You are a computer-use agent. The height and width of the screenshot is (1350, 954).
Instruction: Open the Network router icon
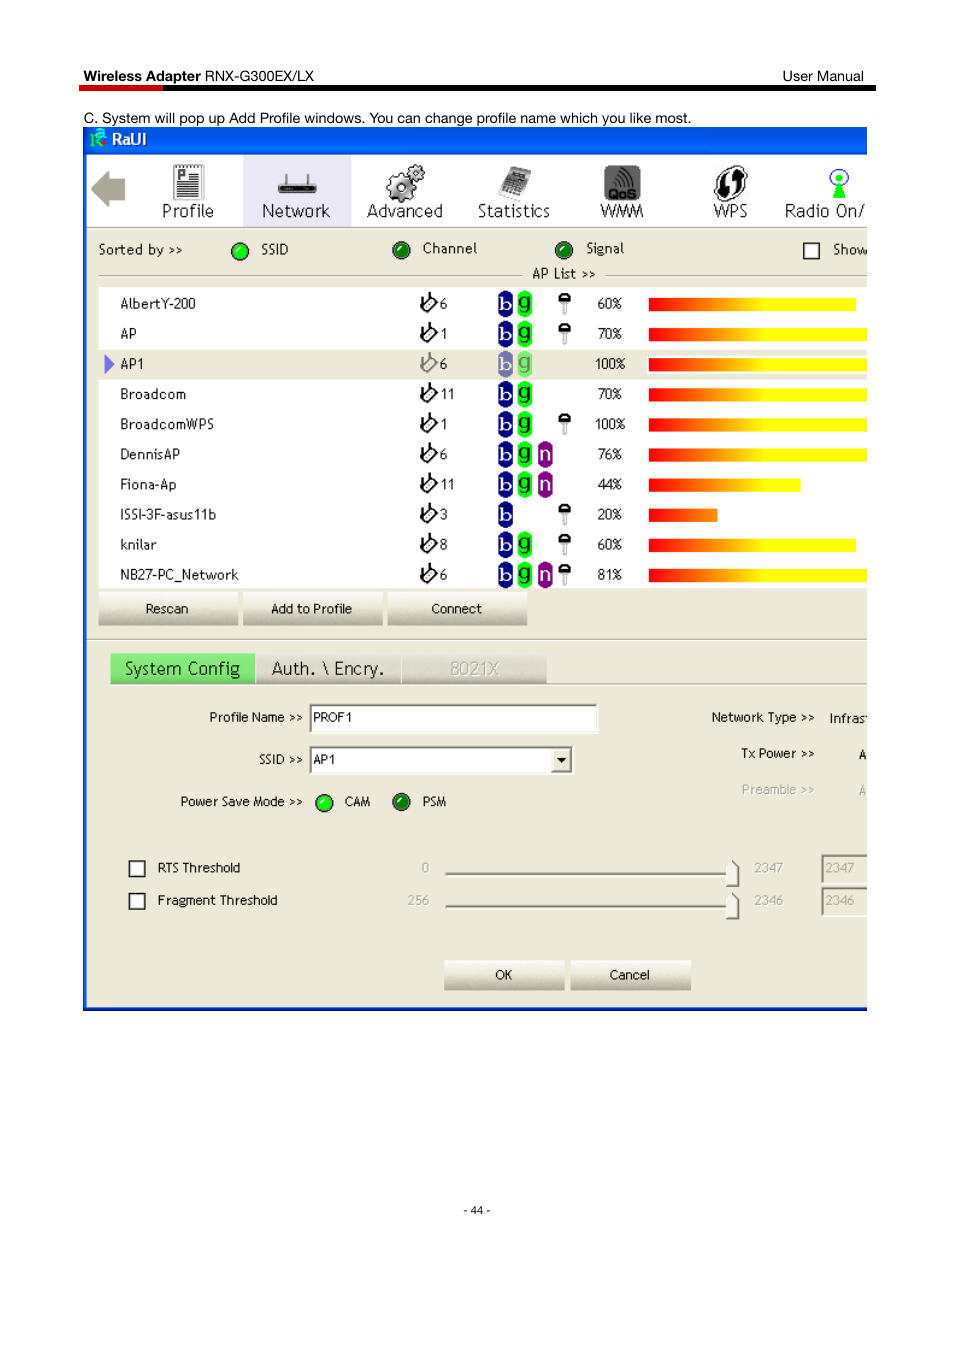pos(297,184)
